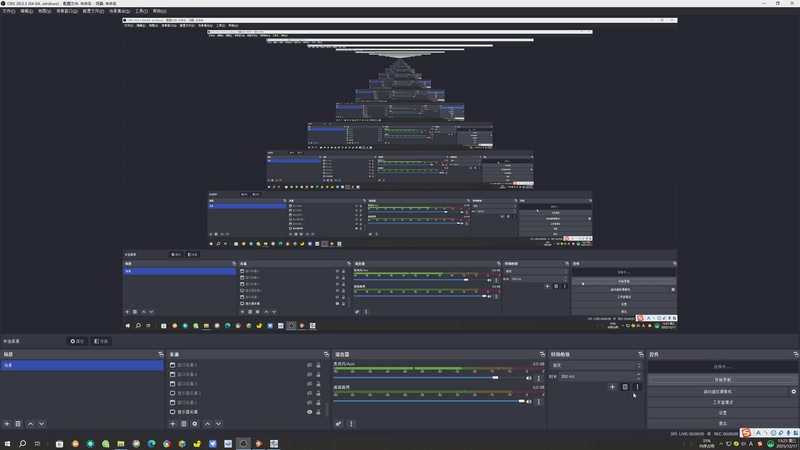Image resolution: width=800 pixels, height=450 pixels.
Task: Click the streaming button at top of Controls
Action: (722, 367)
